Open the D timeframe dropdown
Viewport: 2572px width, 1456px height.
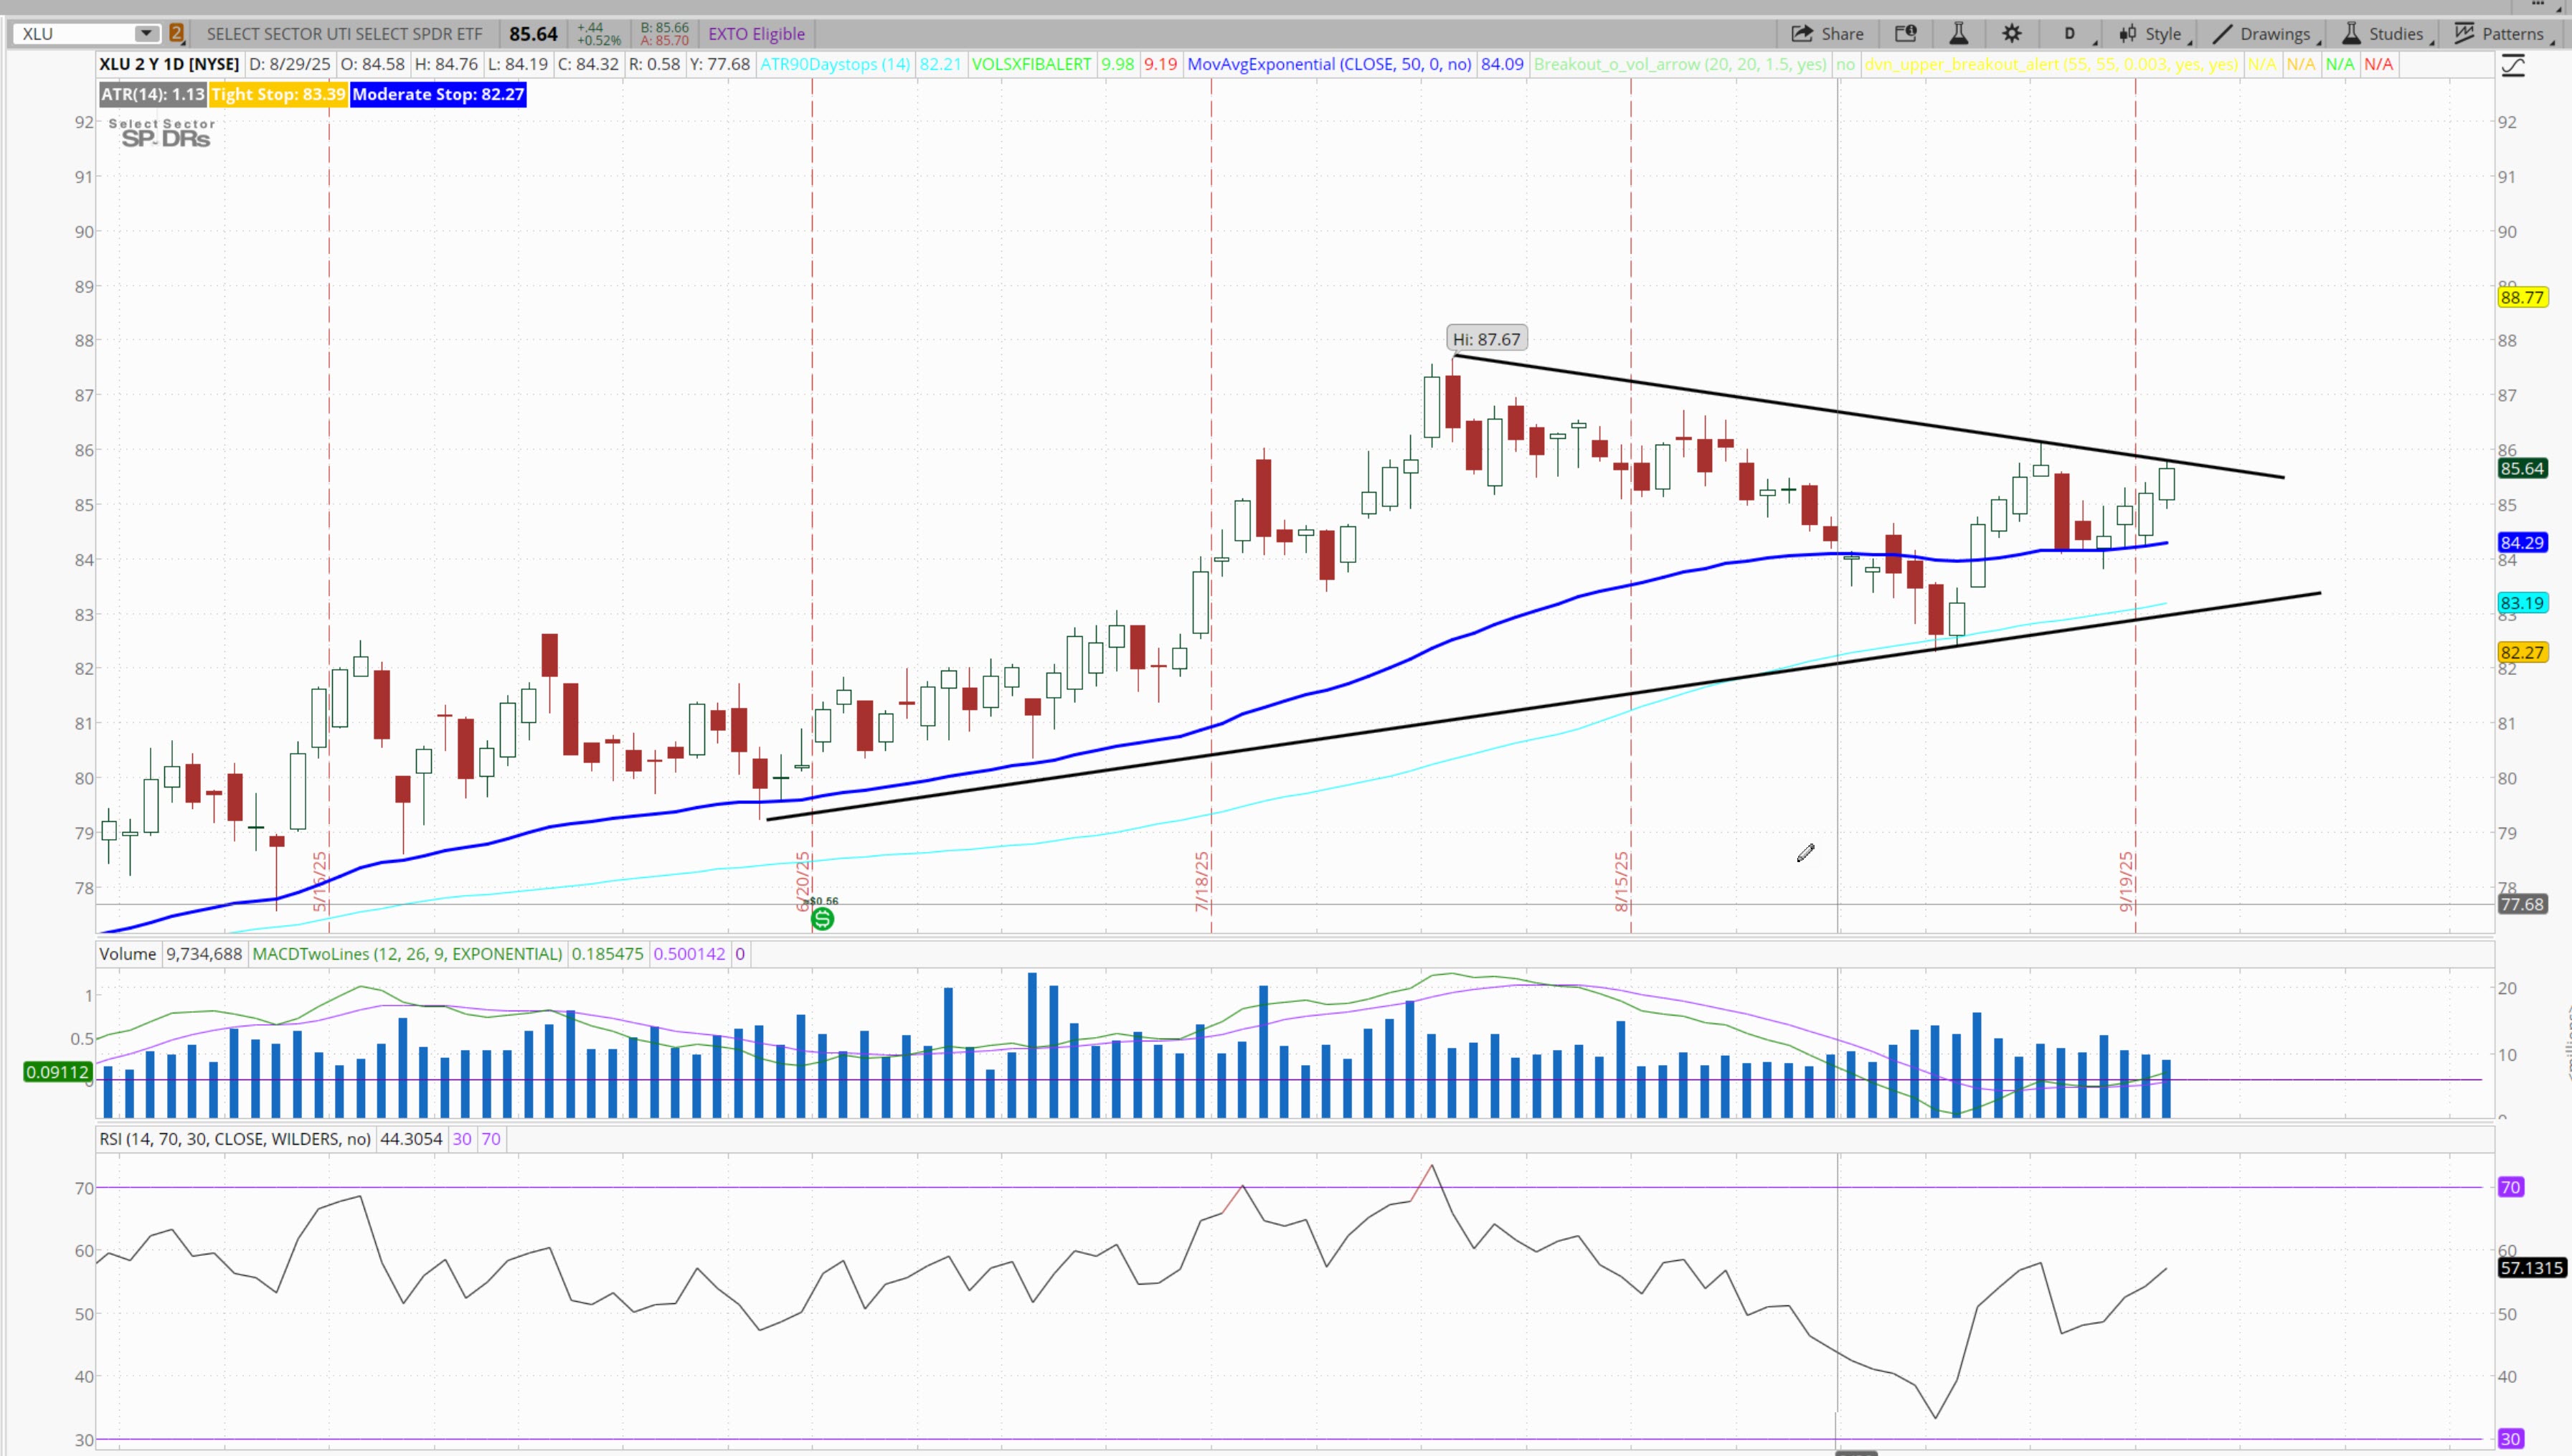2070,34
